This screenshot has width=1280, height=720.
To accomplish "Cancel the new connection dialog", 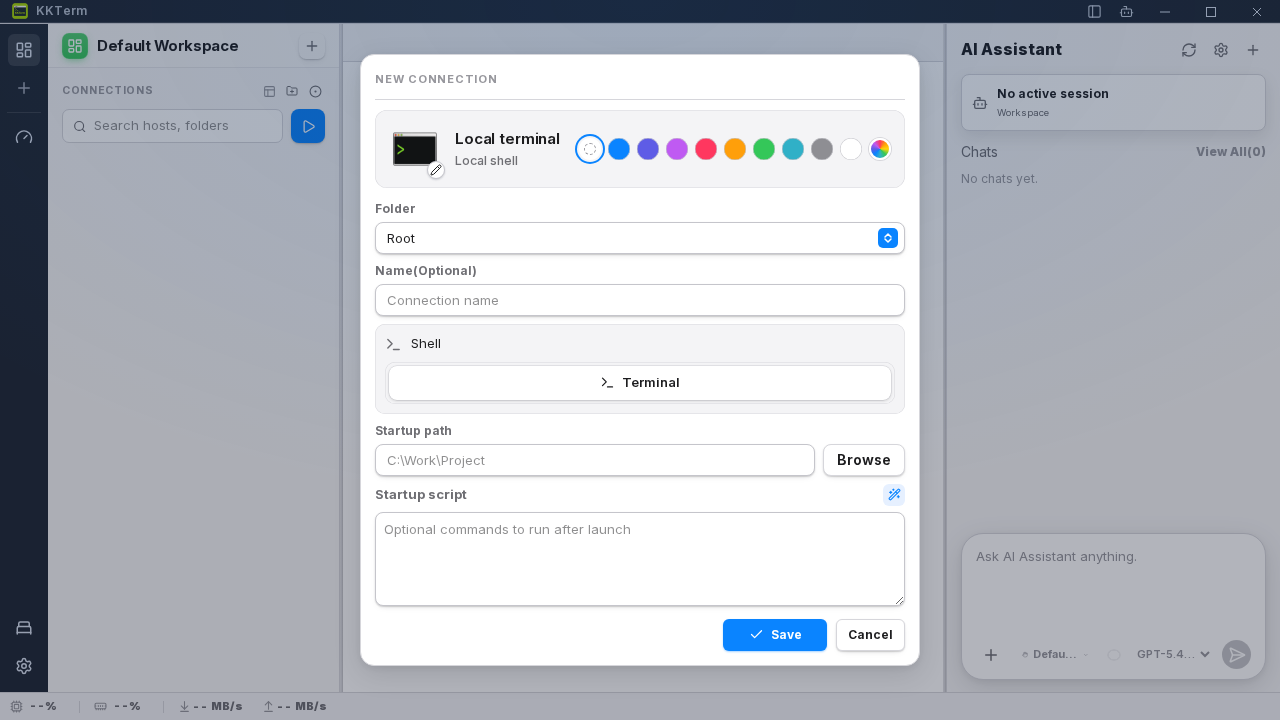I will pyautogui.click(x=870, y=635).
